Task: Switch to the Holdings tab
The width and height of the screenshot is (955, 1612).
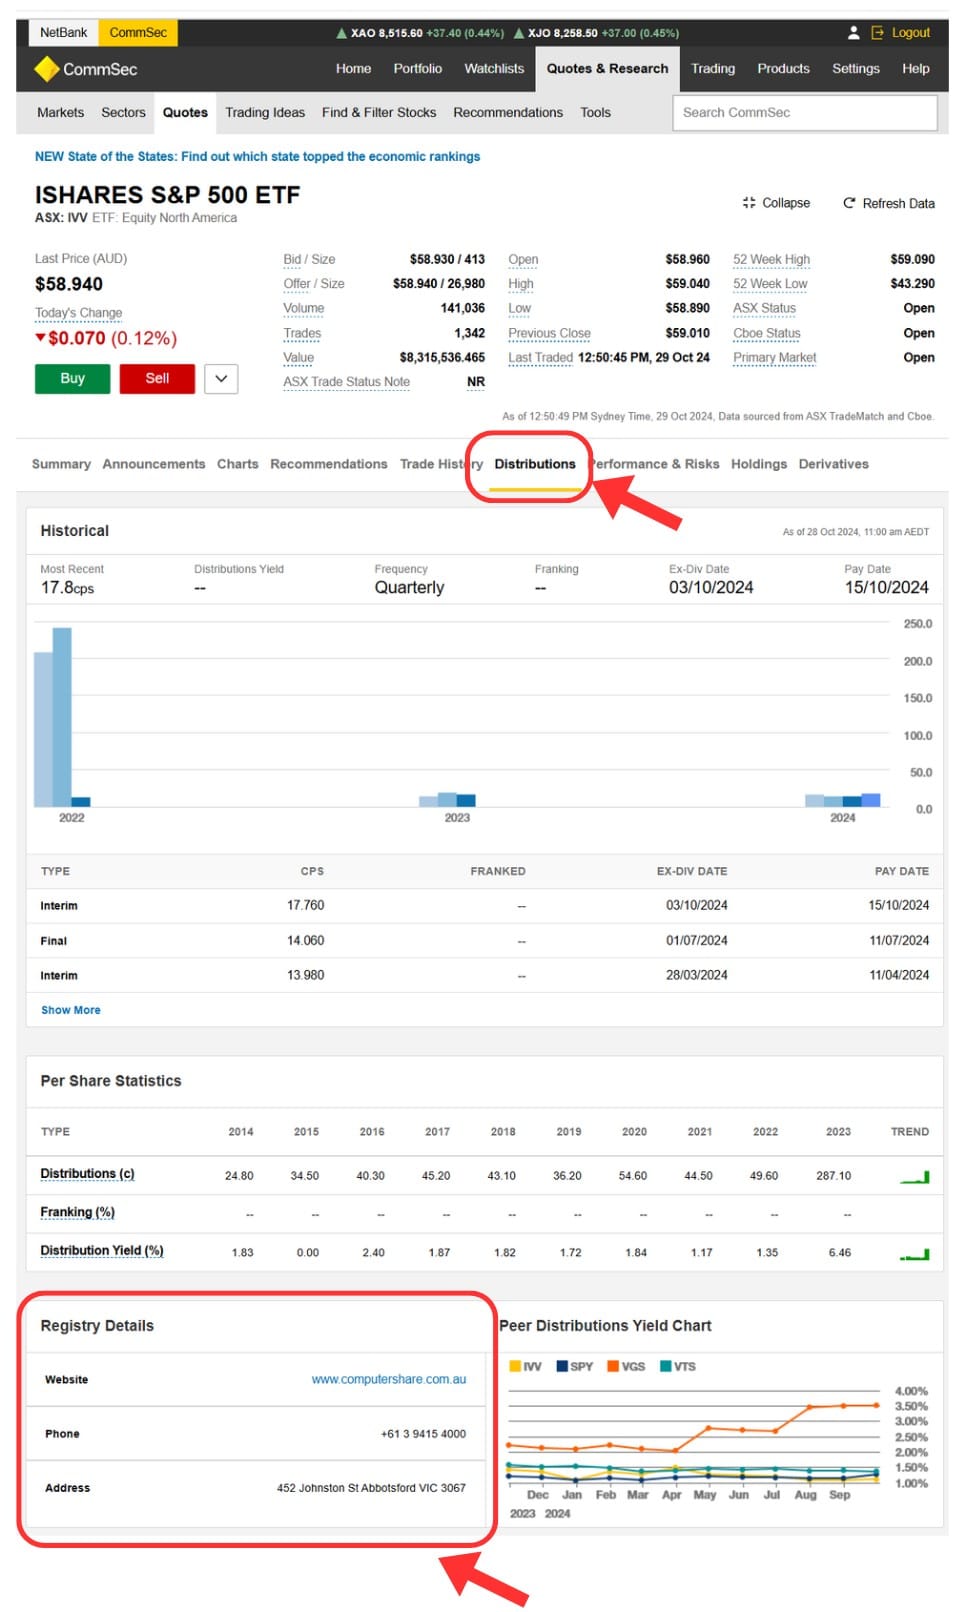Action: coord(759,464)
